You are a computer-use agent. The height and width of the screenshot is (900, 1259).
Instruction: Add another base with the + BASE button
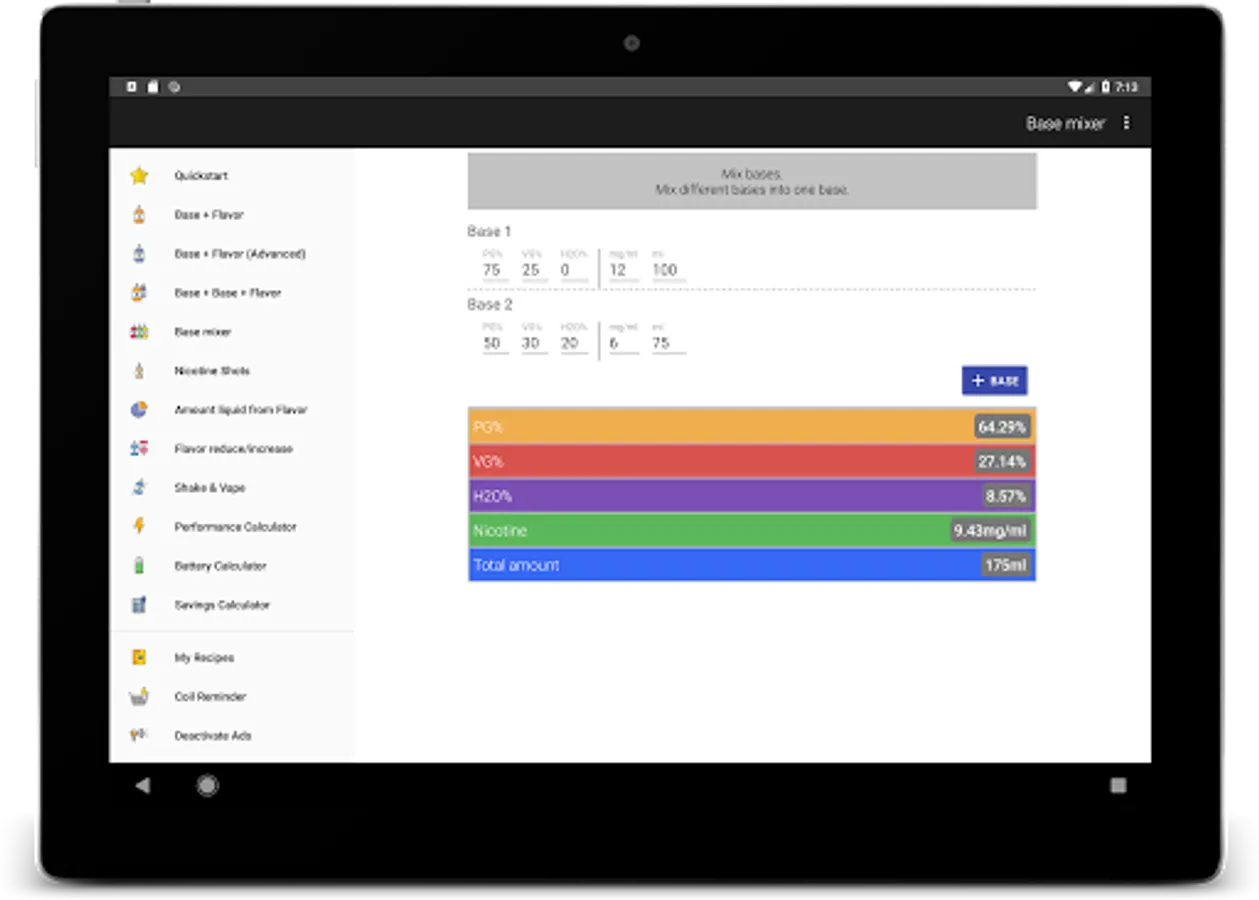(x=994, y=381)
